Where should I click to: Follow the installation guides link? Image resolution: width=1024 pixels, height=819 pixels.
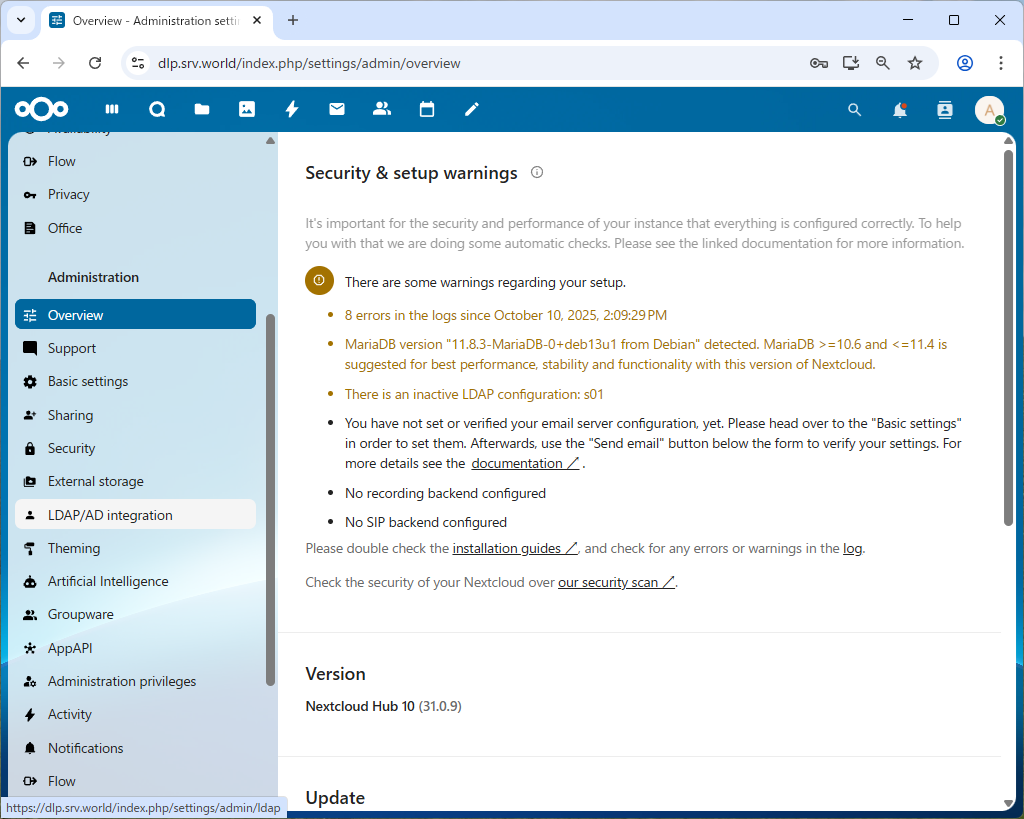(x=514, y=548)
